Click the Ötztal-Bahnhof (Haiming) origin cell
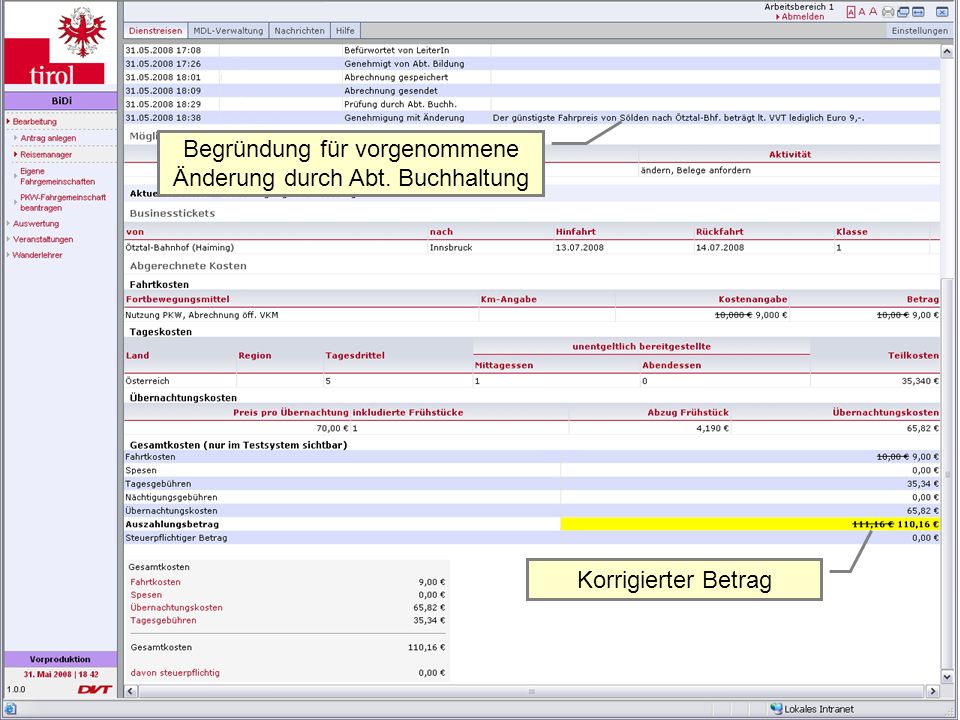 pyautogui.click(x=179, y=247)
